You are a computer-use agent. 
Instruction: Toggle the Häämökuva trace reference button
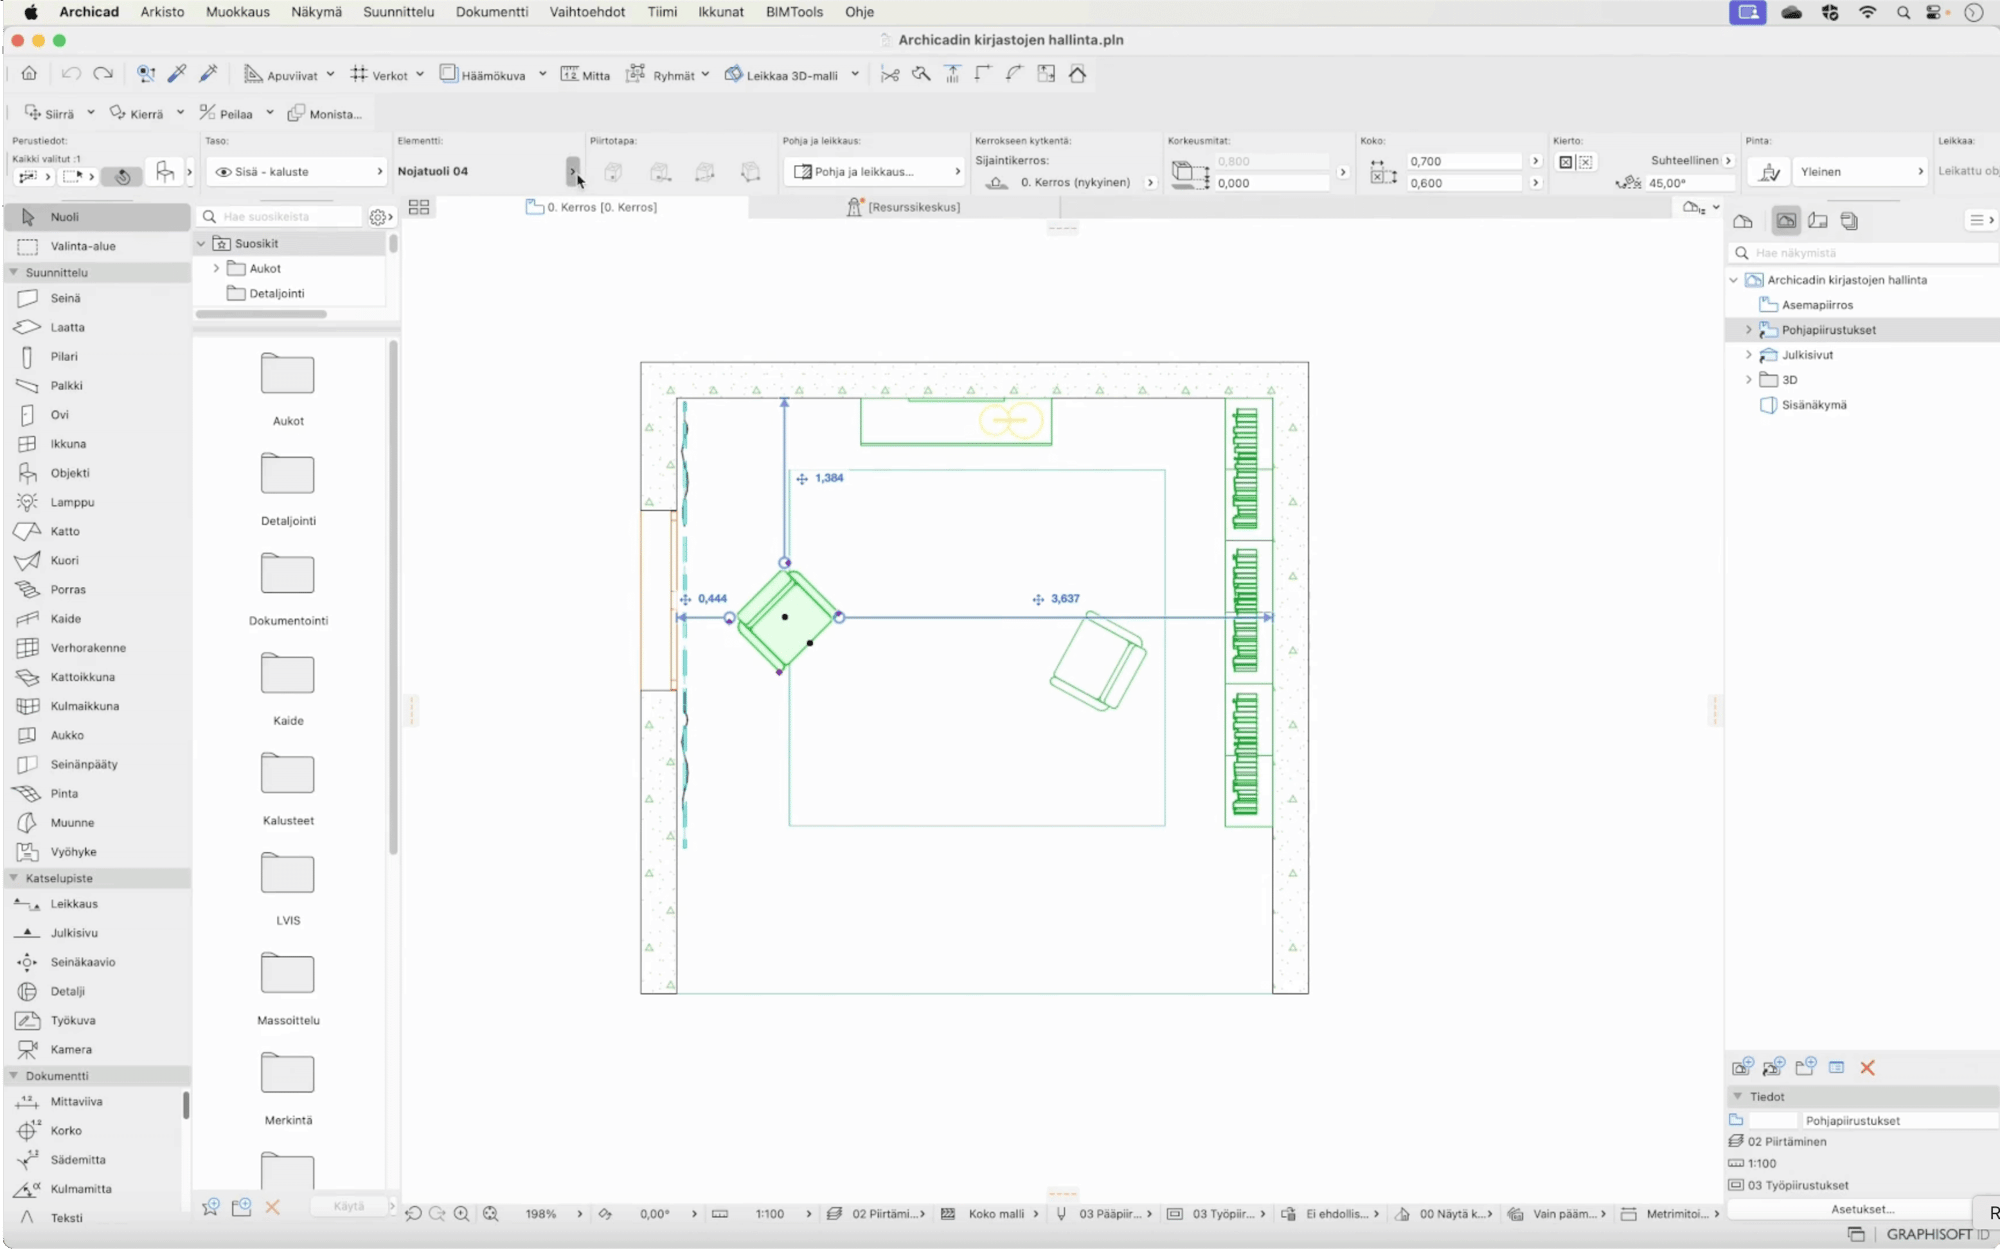[482, 74]
